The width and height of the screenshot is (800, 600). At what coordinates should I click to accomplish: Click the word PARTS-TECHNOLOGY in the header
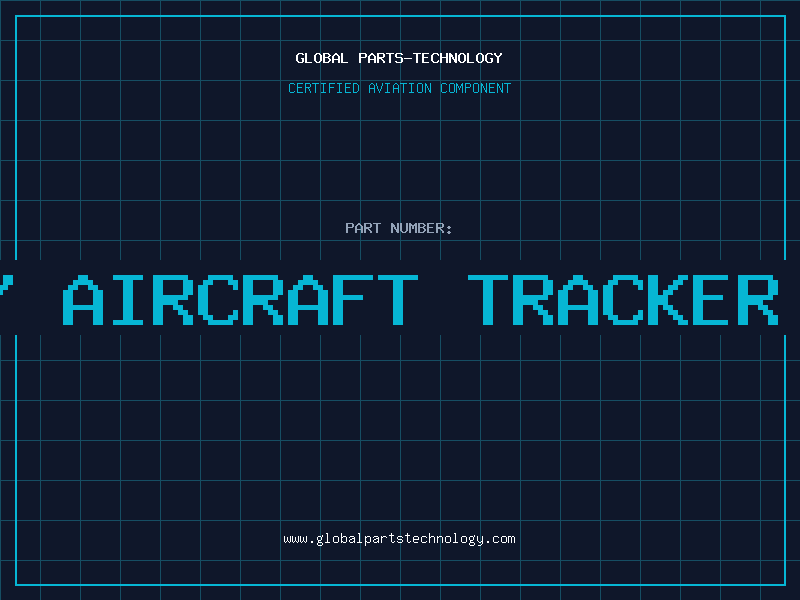click(431, 58)
